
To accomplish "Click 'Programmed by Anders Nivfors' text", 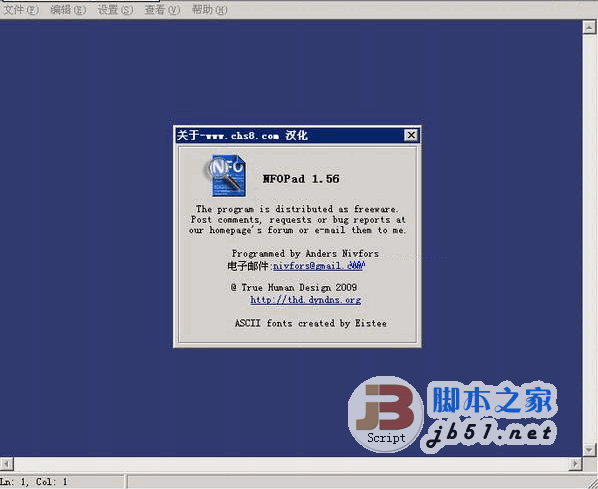I will point(305,254).
